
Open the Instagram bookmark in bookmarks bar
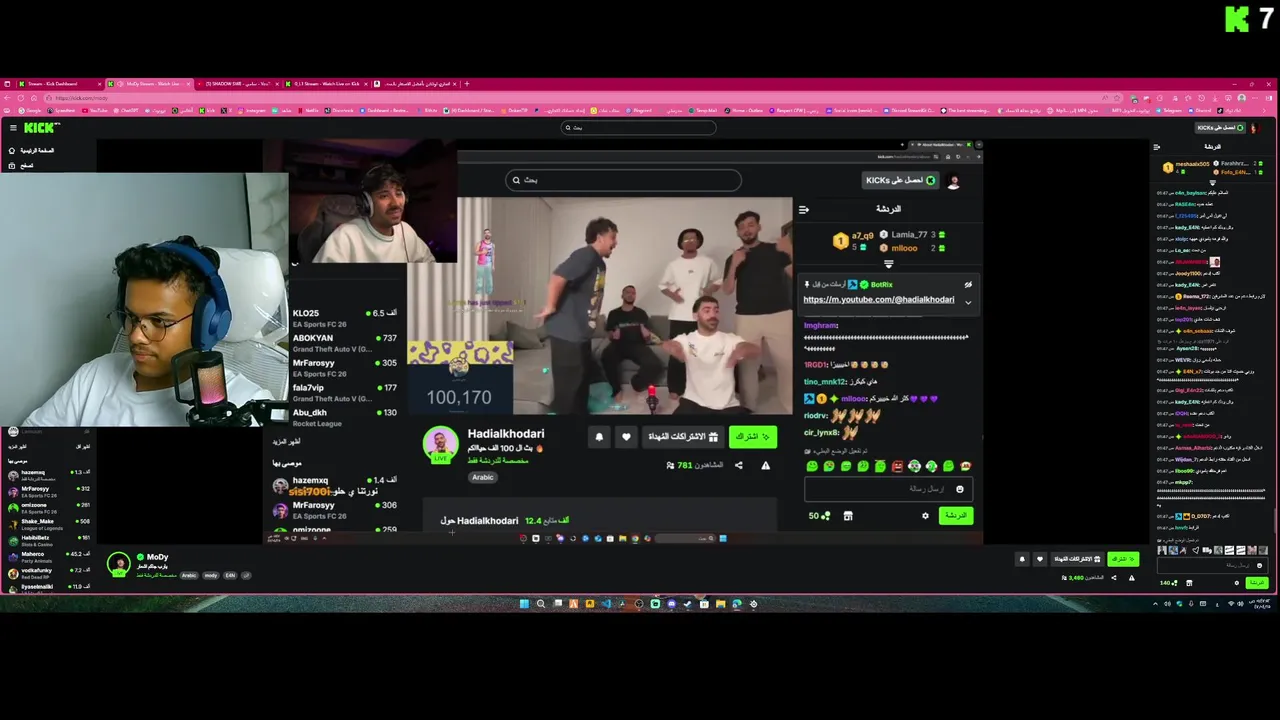tap(254, 110)
